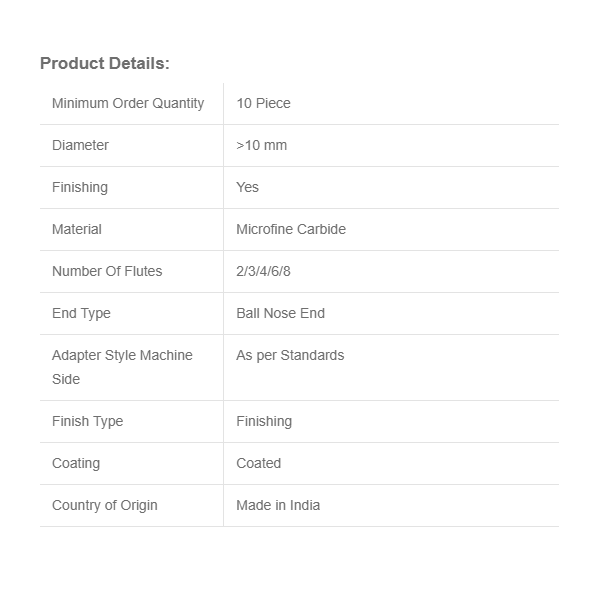The image size is (600, 600).
Task: Click the Finish Type label
Action: click(88, 421)
